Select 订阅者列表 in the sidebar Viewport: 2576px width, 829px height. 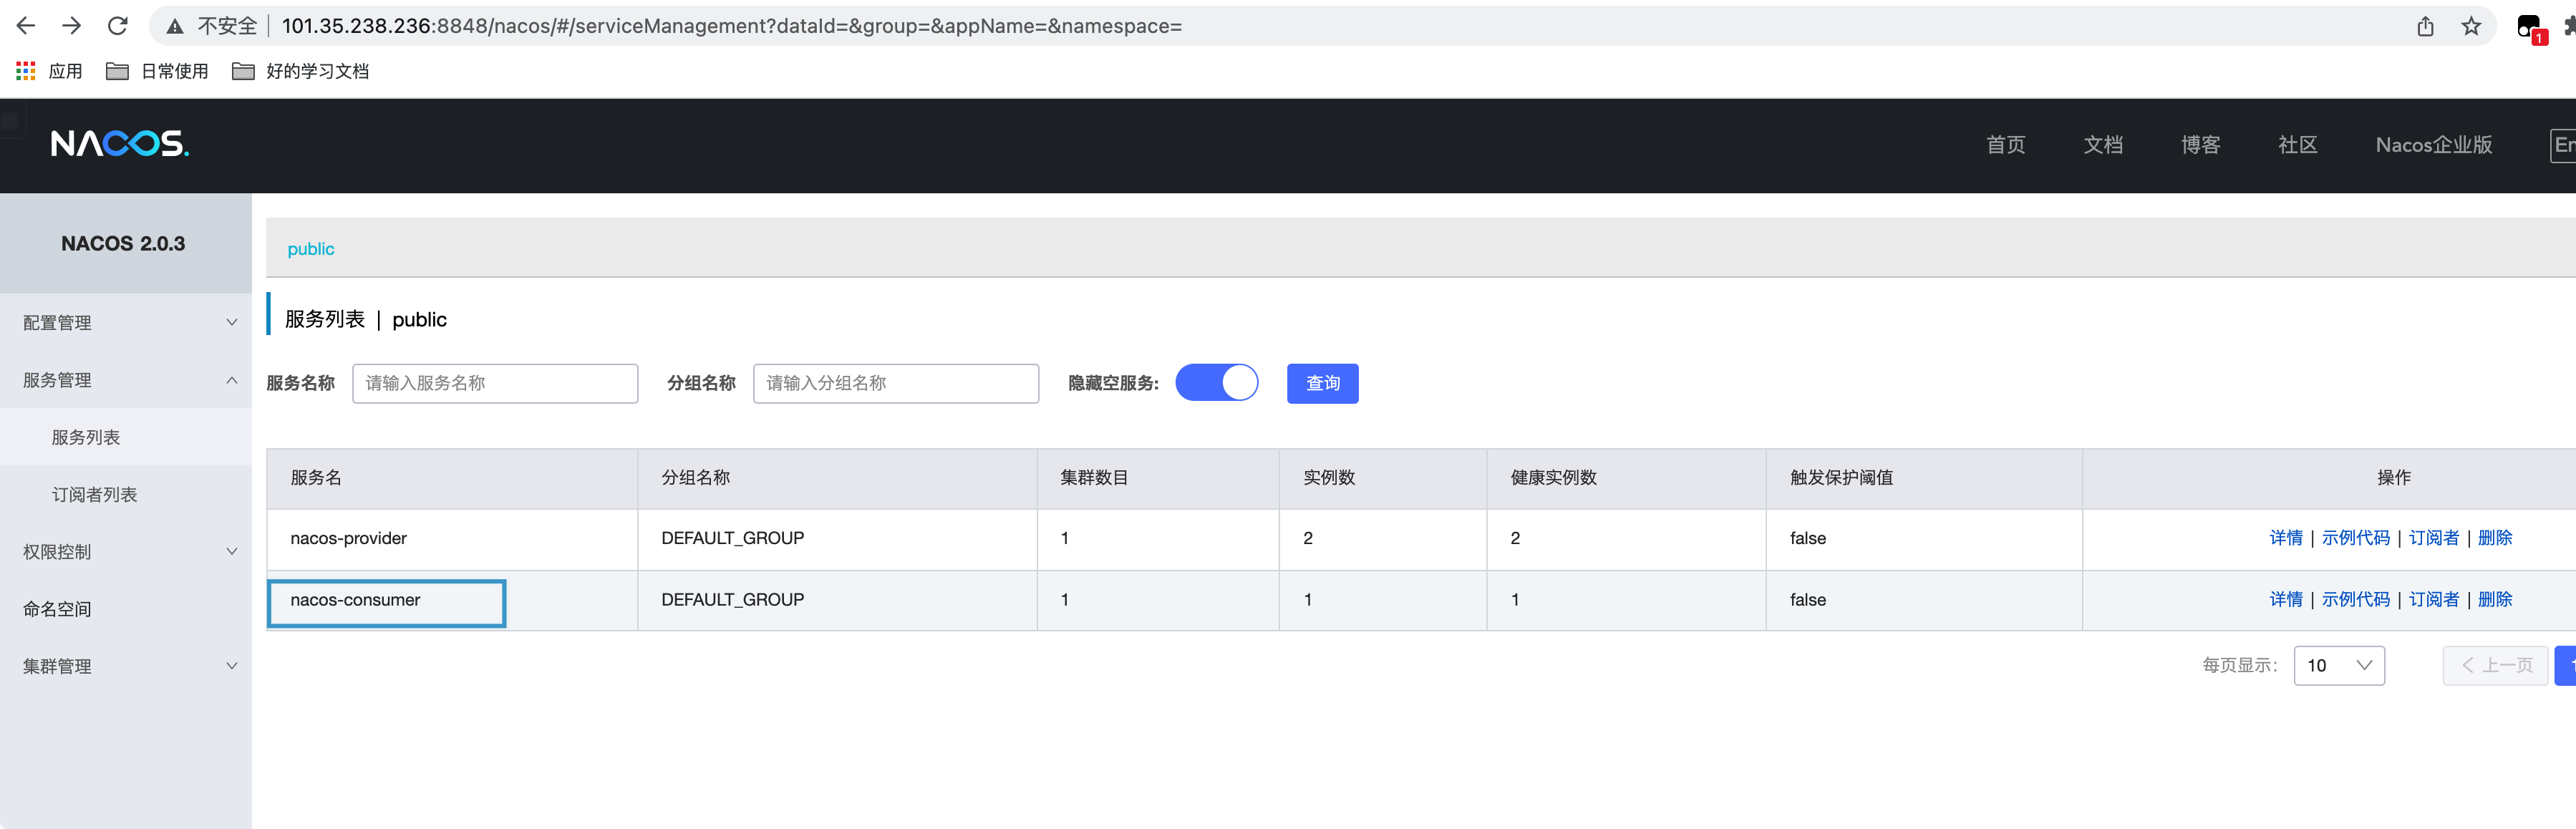94,495
